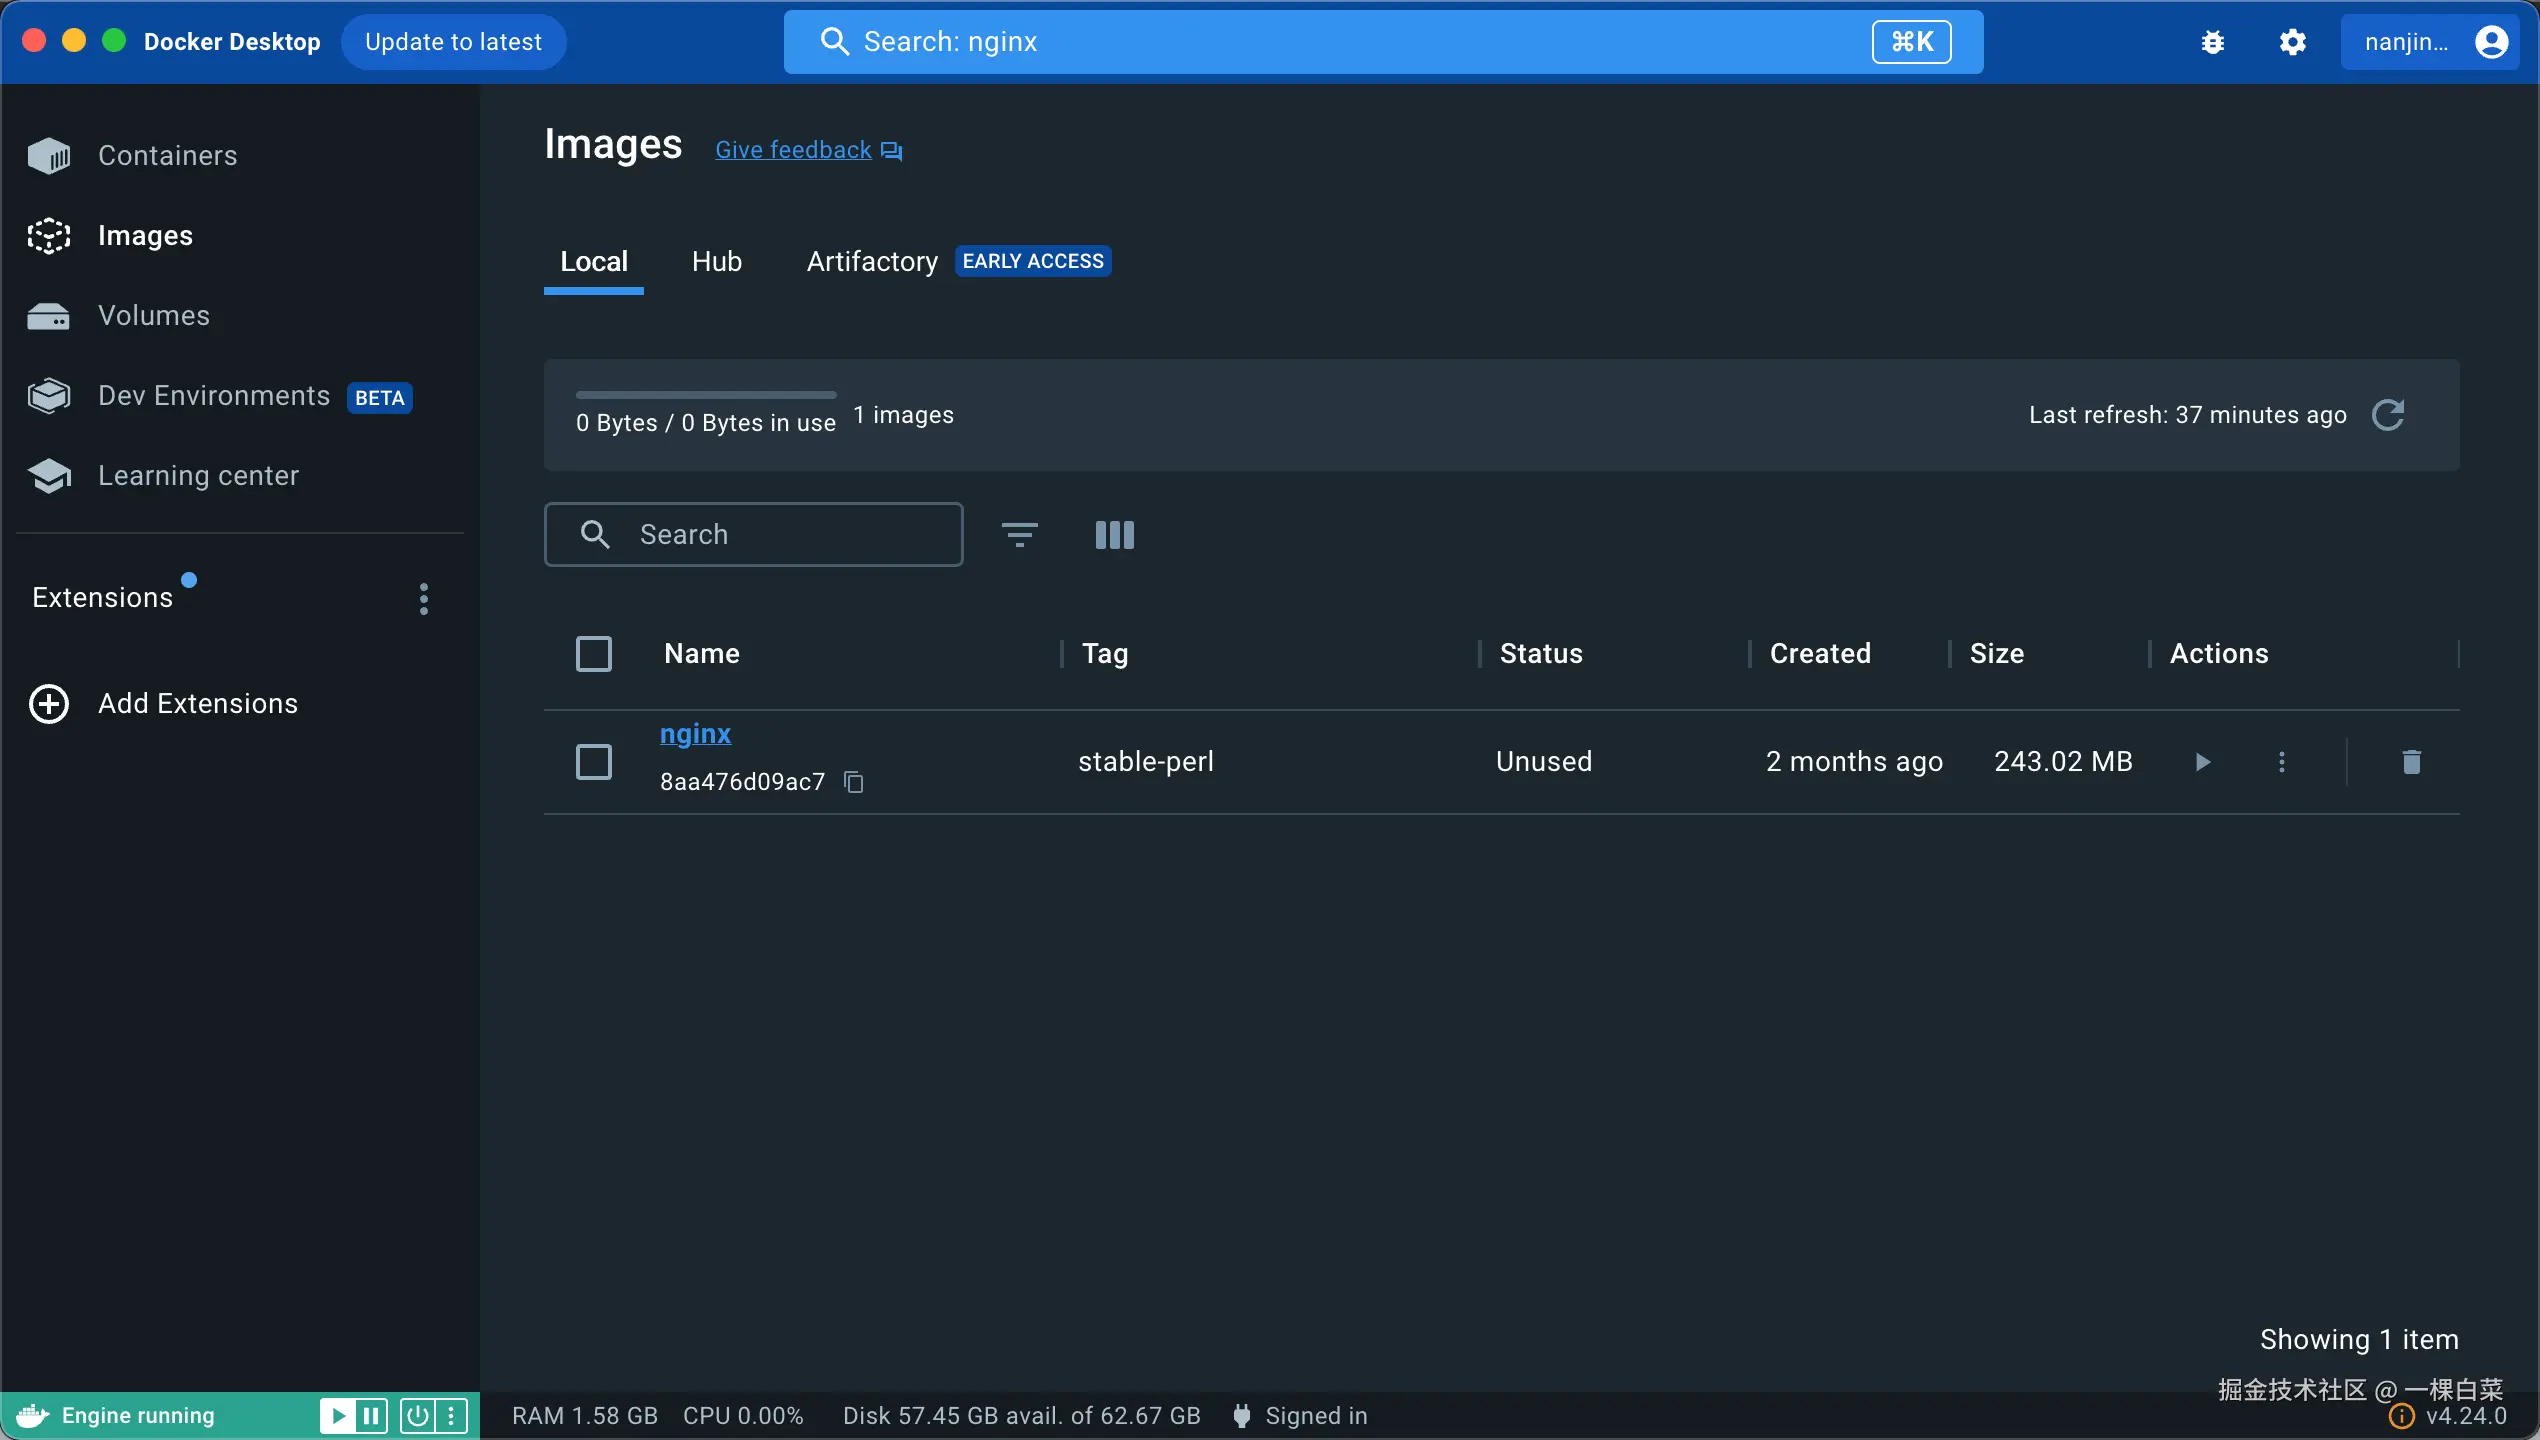
Task: Switch to the Hub tab
Action: coord(716,262)
